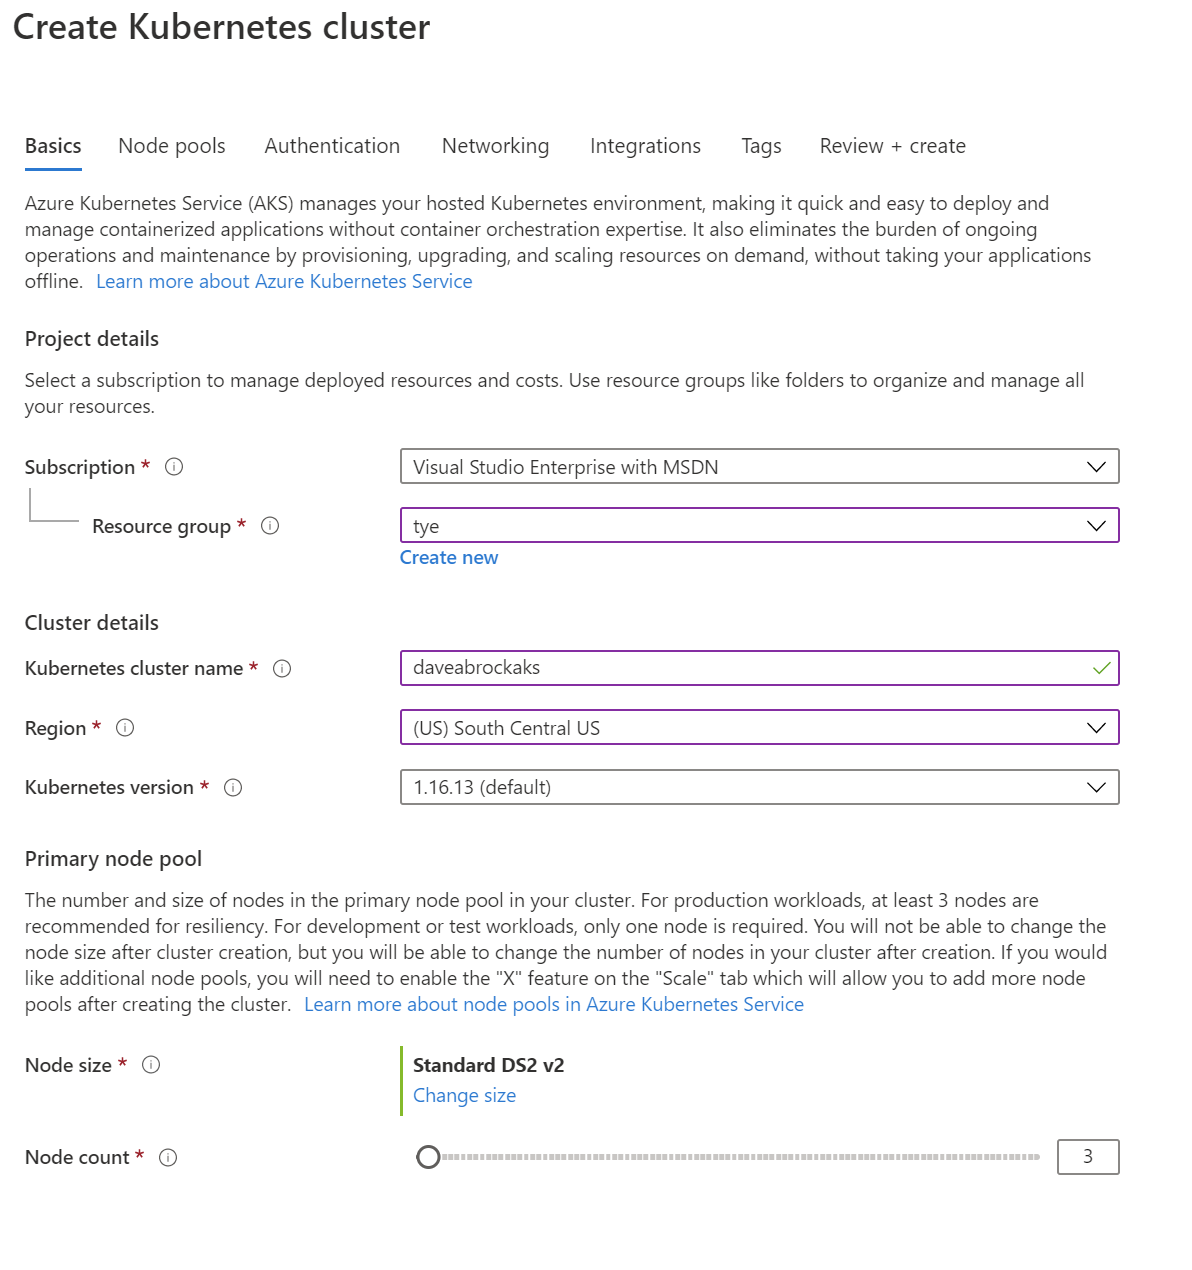Follow the Learn more about Azure Kubernetes Service link
1192x1270 pixels.
284,281
